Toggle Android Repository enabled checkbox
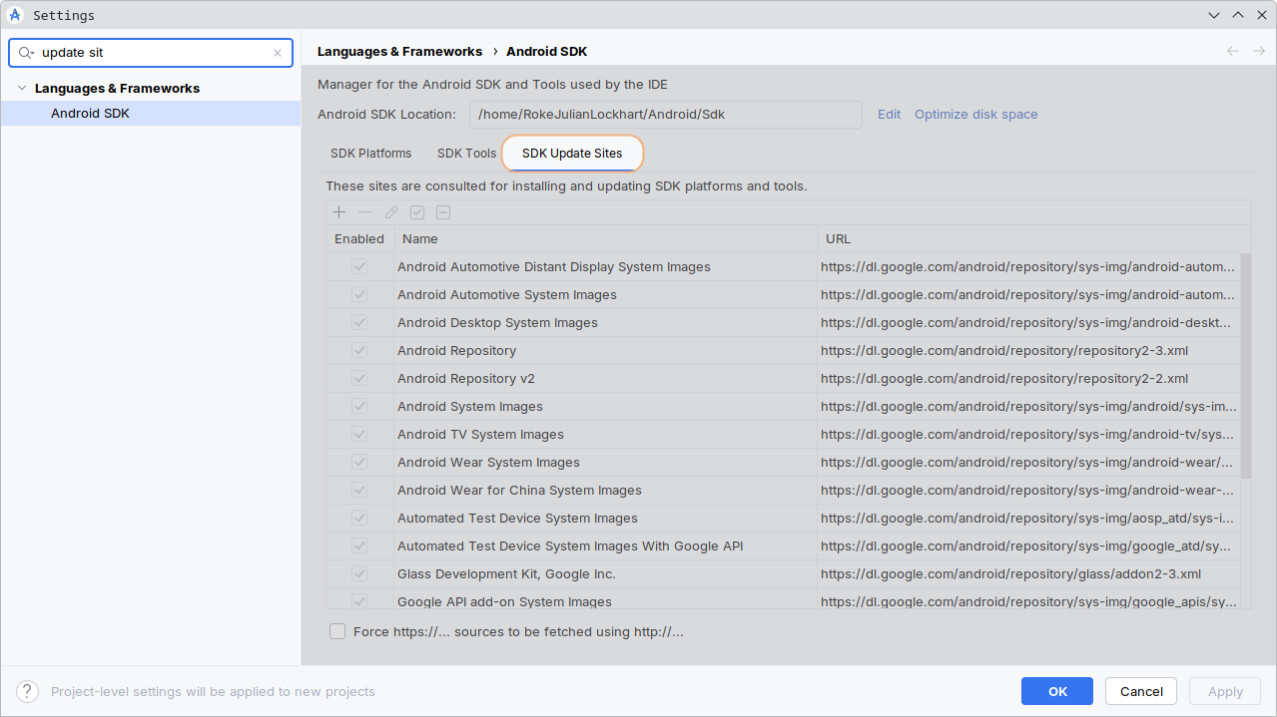This screenshot has width=1277, height=717. pos(359,351)
